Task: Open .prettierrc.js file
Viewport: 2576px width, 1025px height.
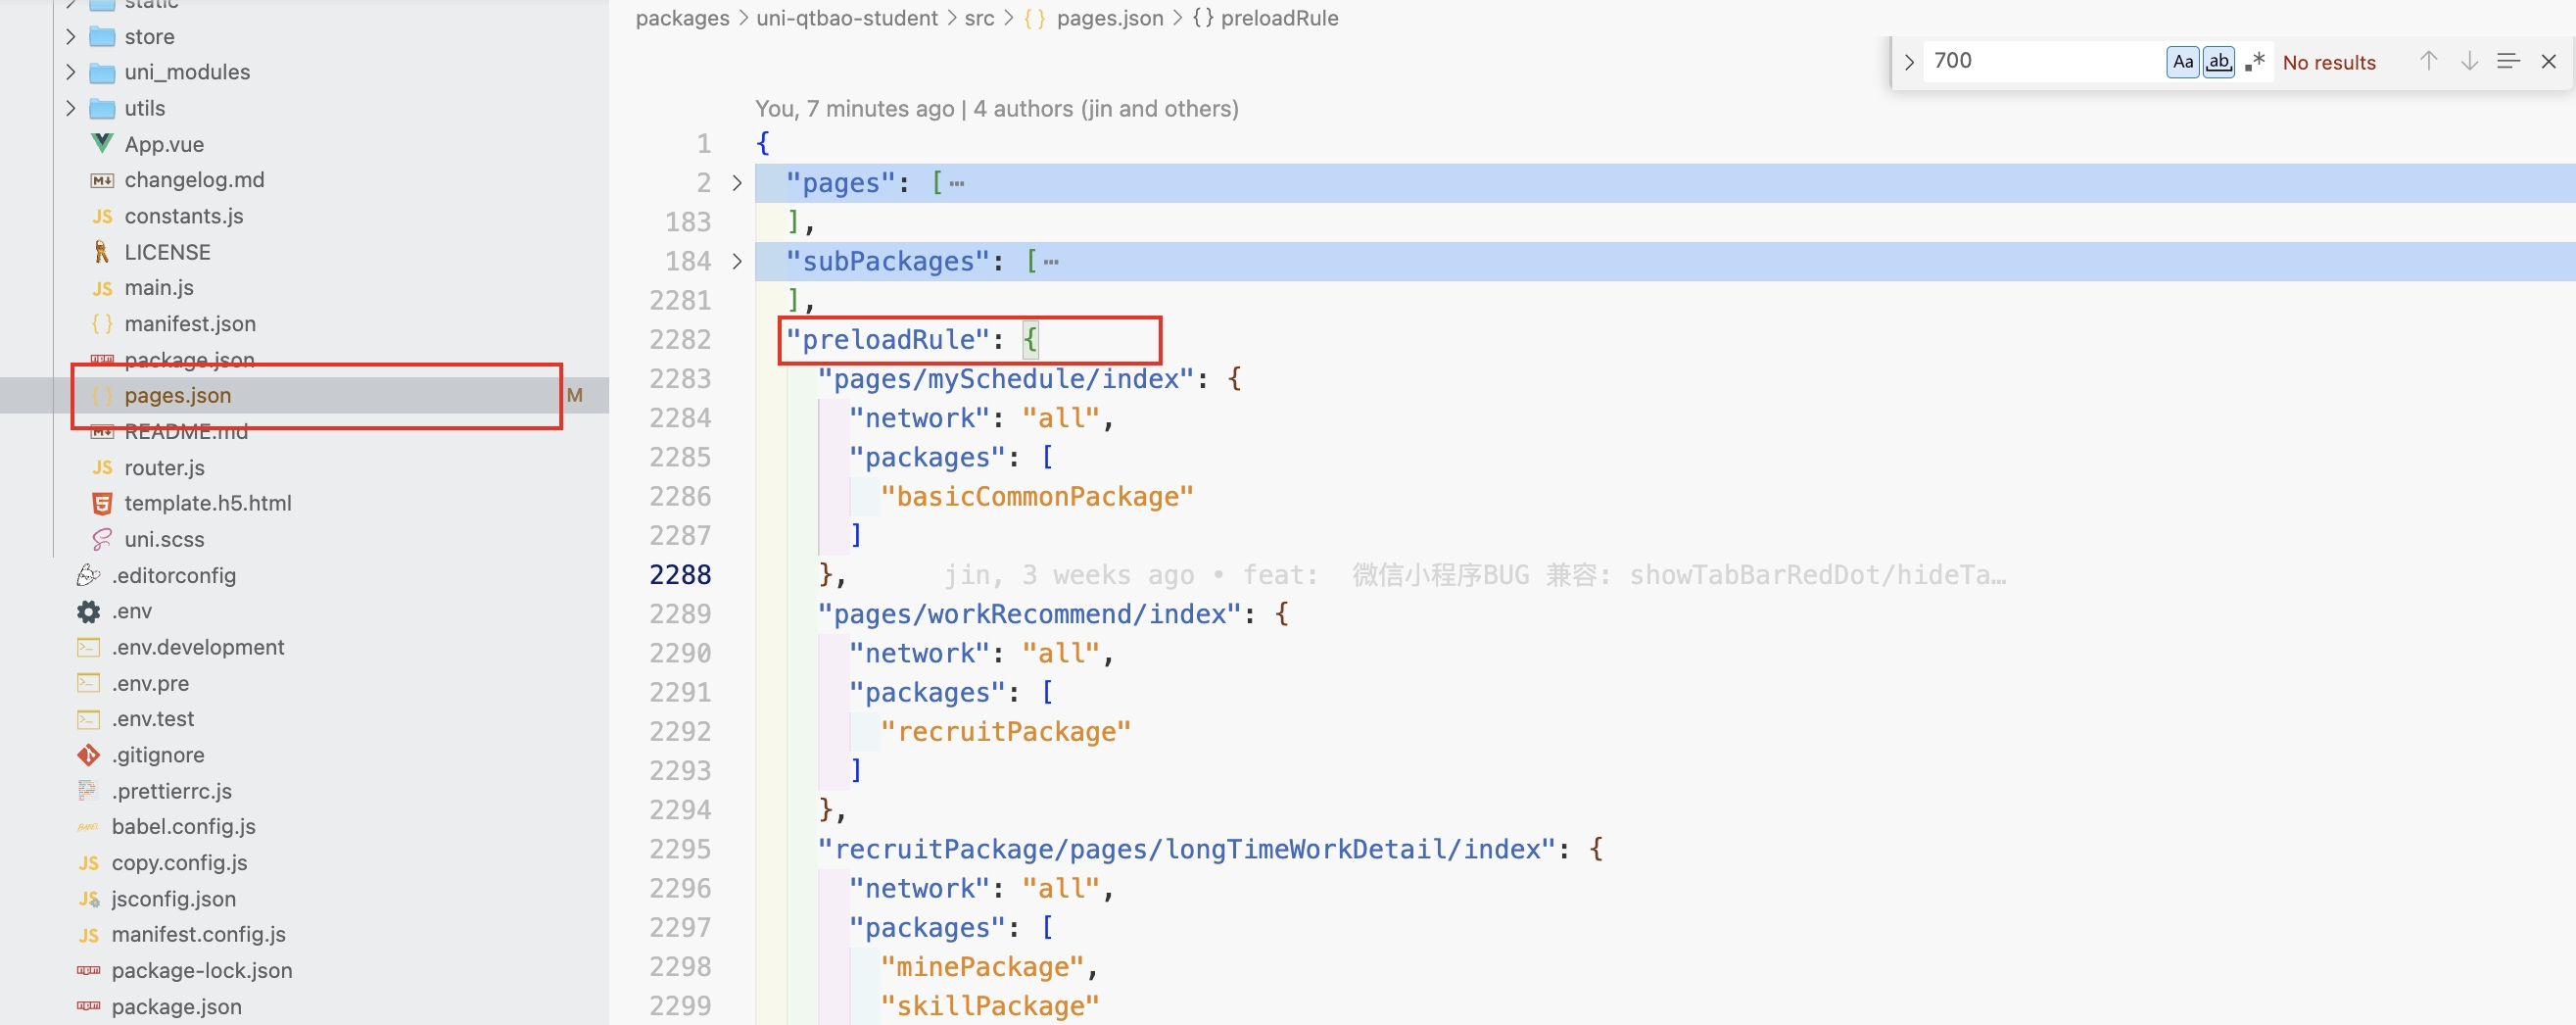Action: tap(171, 791)
